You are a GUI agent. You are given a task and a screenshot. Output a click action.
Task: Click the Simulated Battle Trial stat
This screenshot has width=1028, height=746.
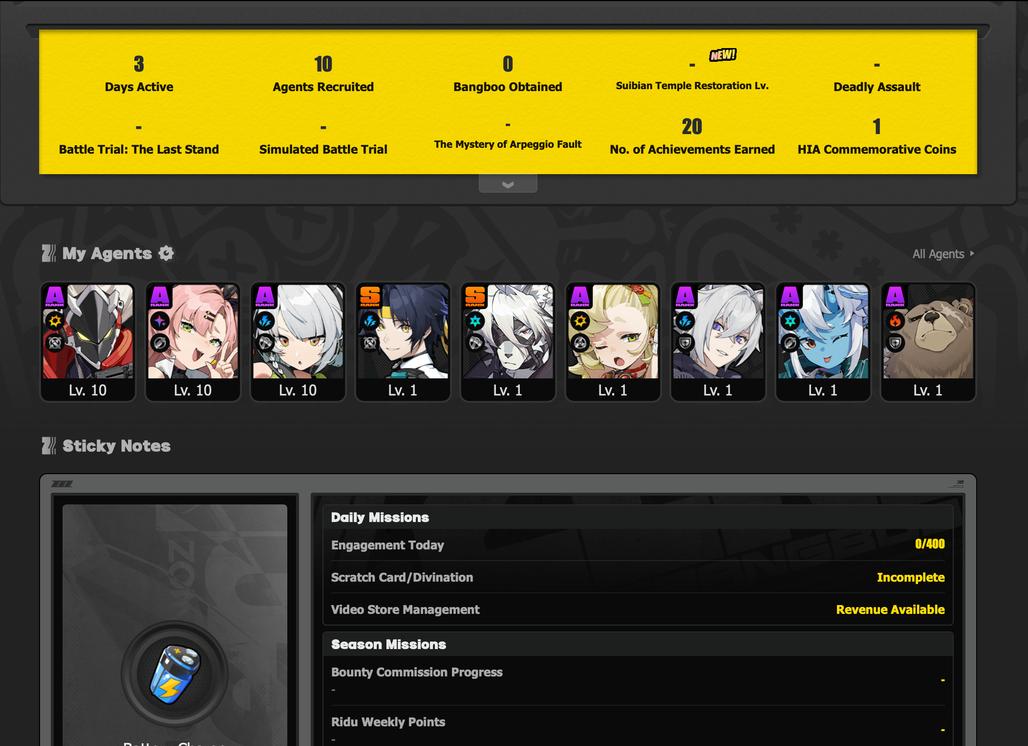323,139
